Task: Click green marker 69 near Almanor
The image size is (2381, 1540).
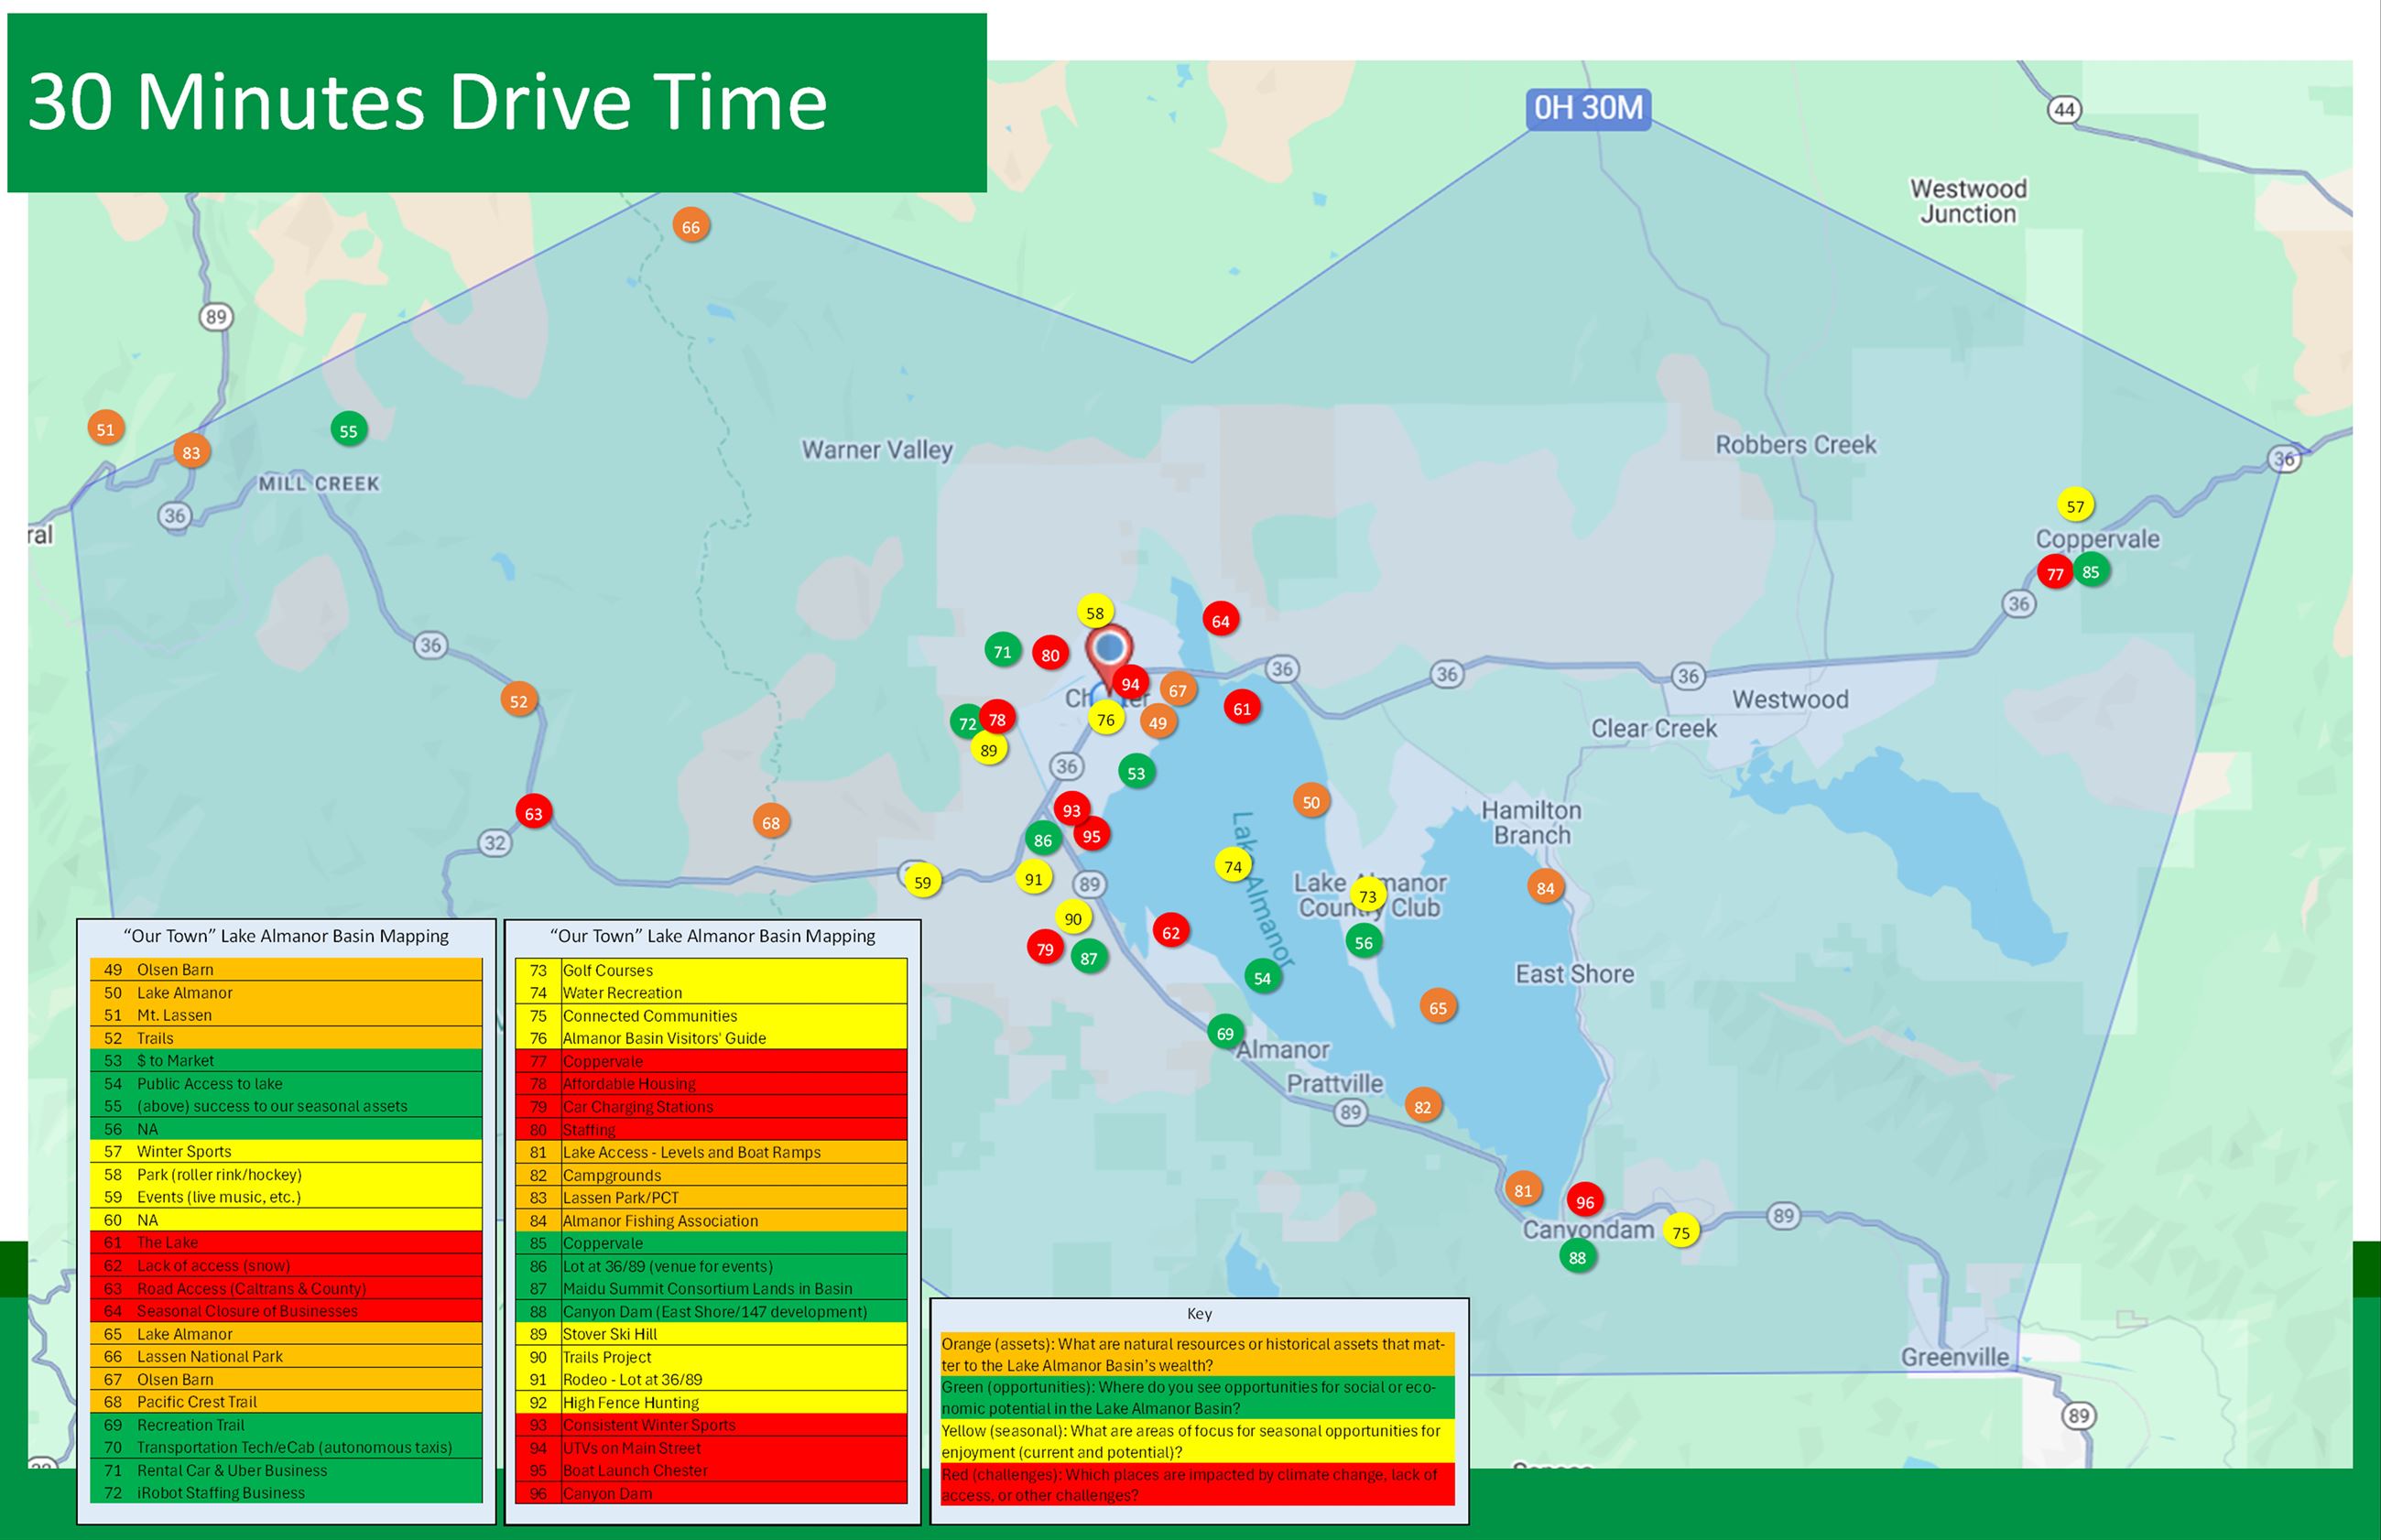Action: click(1225, 1033)
